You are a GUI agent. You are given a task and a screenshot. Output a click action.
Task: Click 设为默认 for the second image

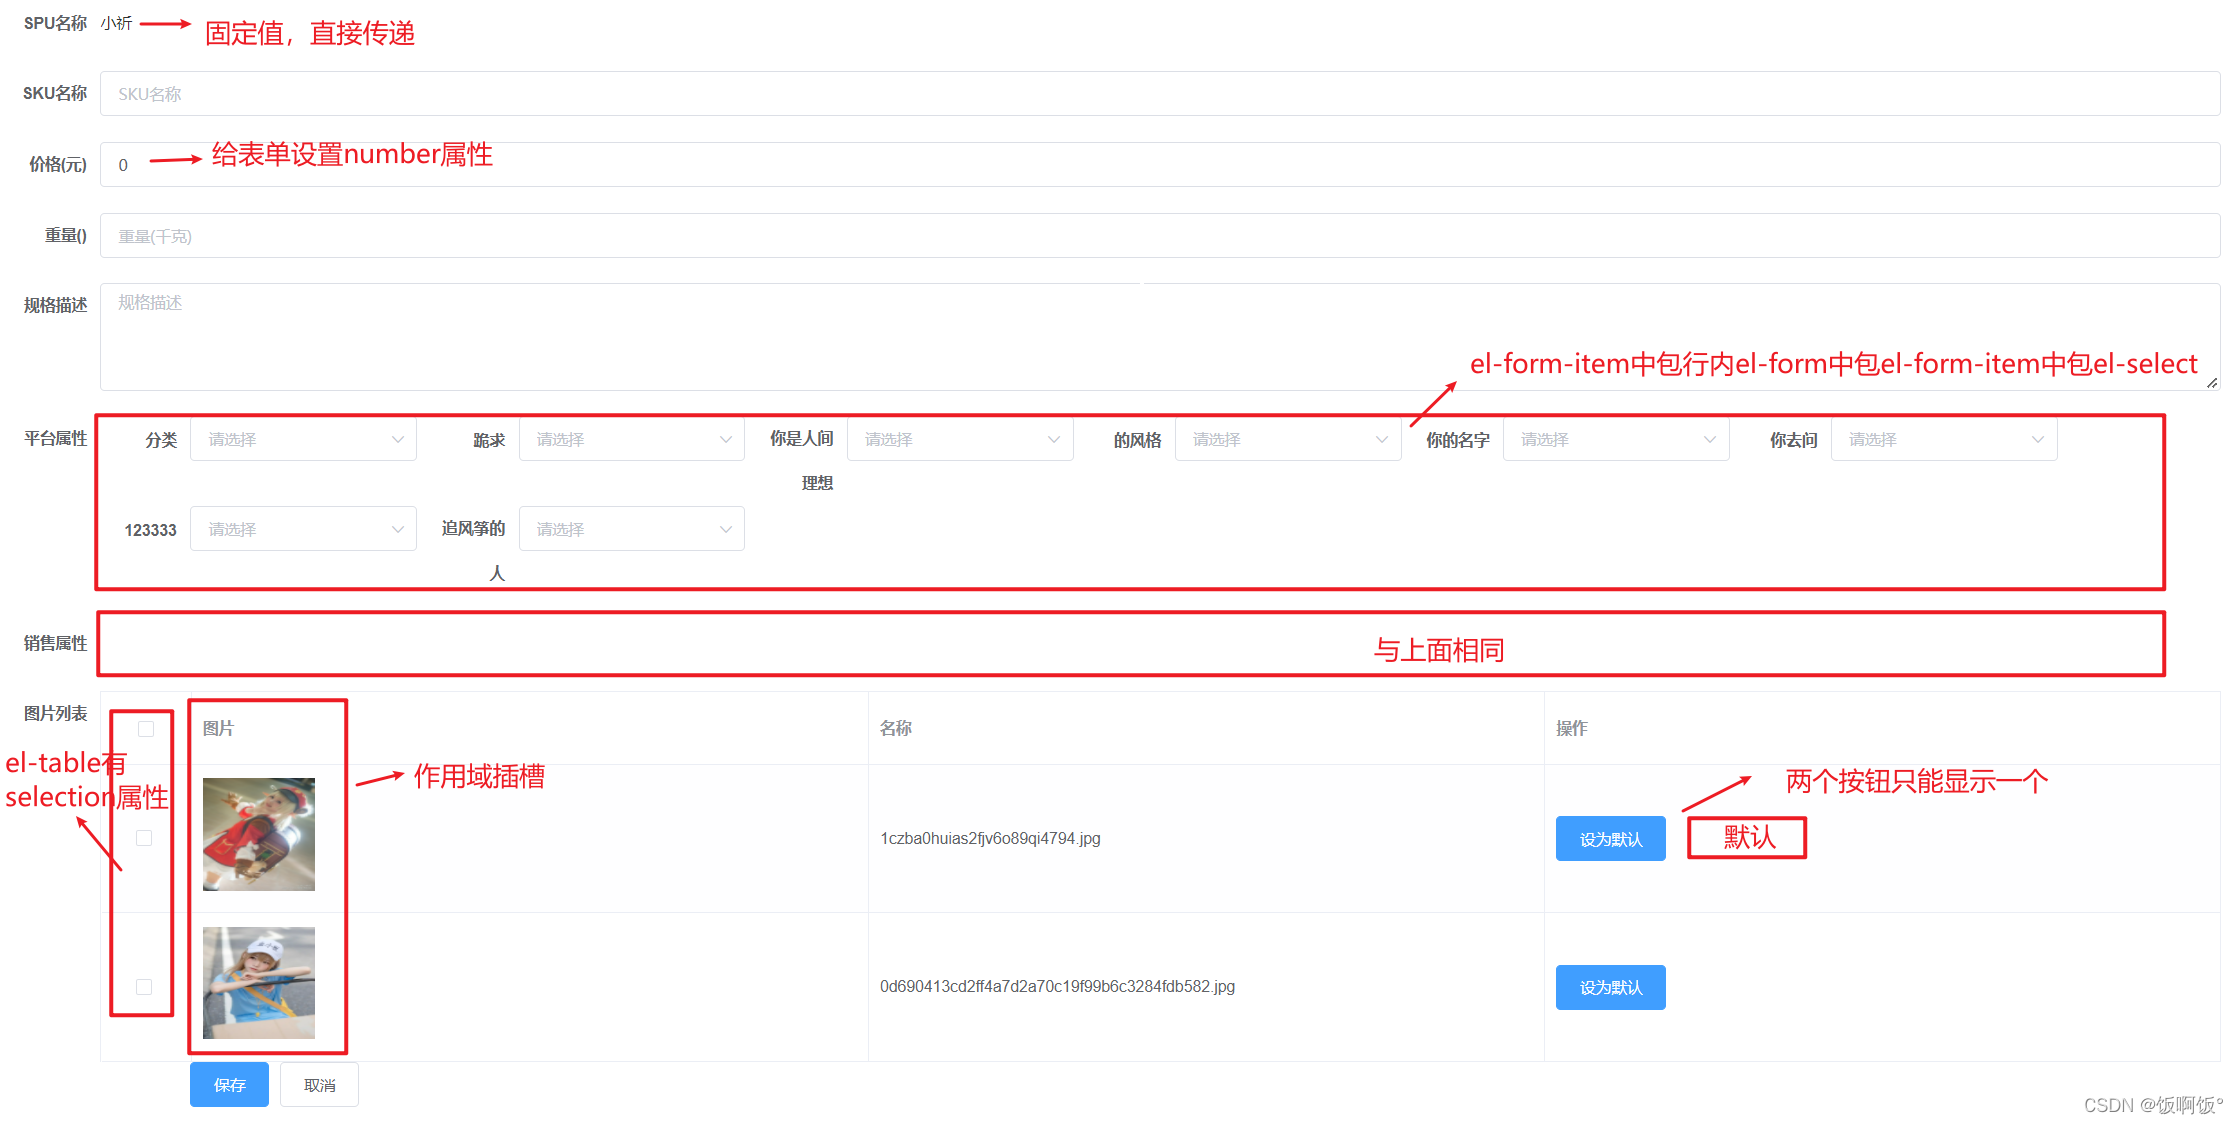coord(1610,987)
